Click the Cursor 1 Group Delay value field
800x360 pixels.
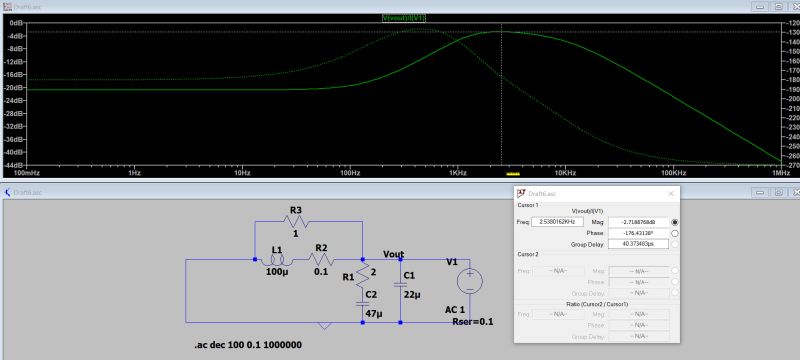638,245
